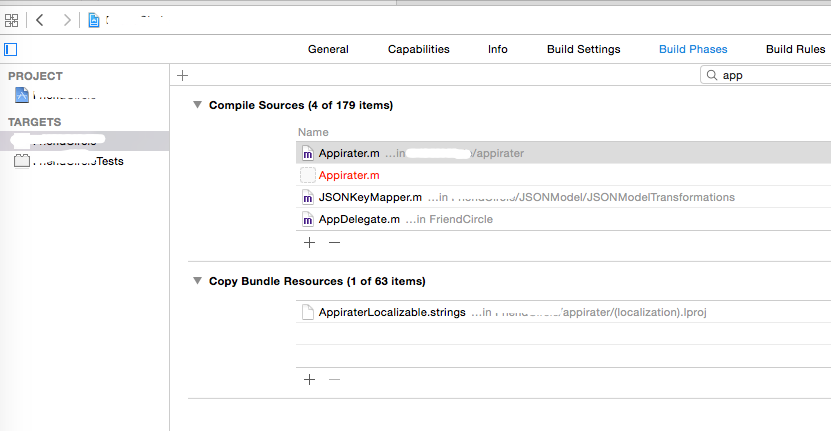The height and width of the screenshot is (431, 831).
Task: Go back with the left chevron
Action: click(40, 20)
